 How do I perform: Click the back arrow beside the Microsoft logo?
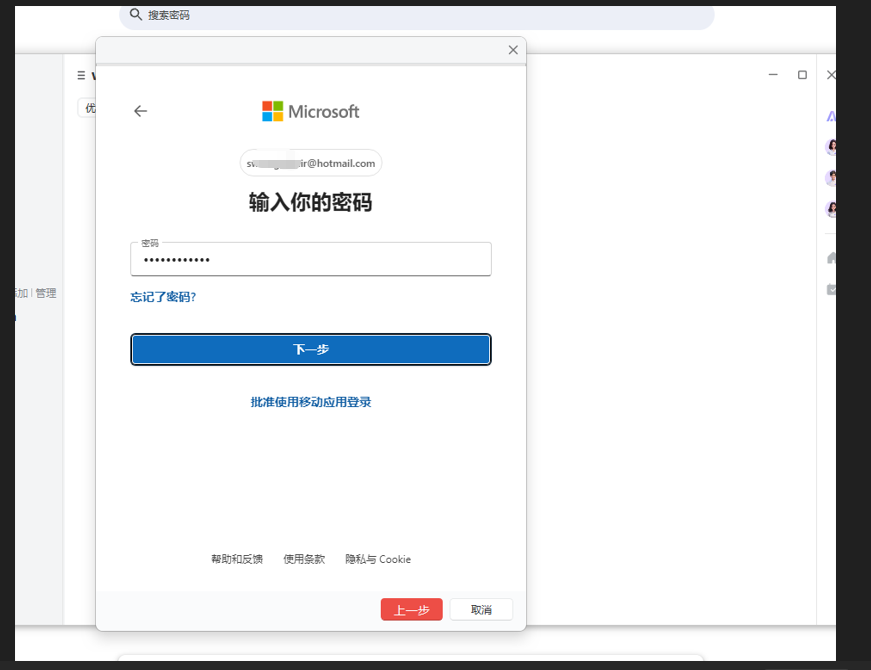click(141, 111)
